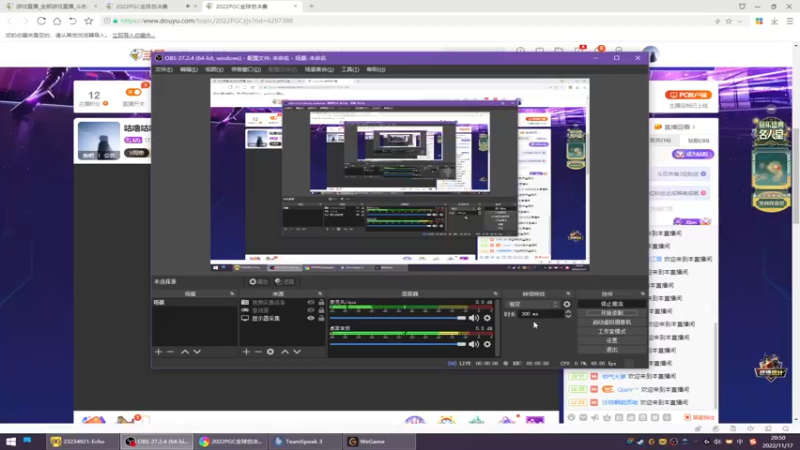Open user avatar on Douyu header
Image resolution: width=800 pixels, height=450 pixels.
click(651, 55)
